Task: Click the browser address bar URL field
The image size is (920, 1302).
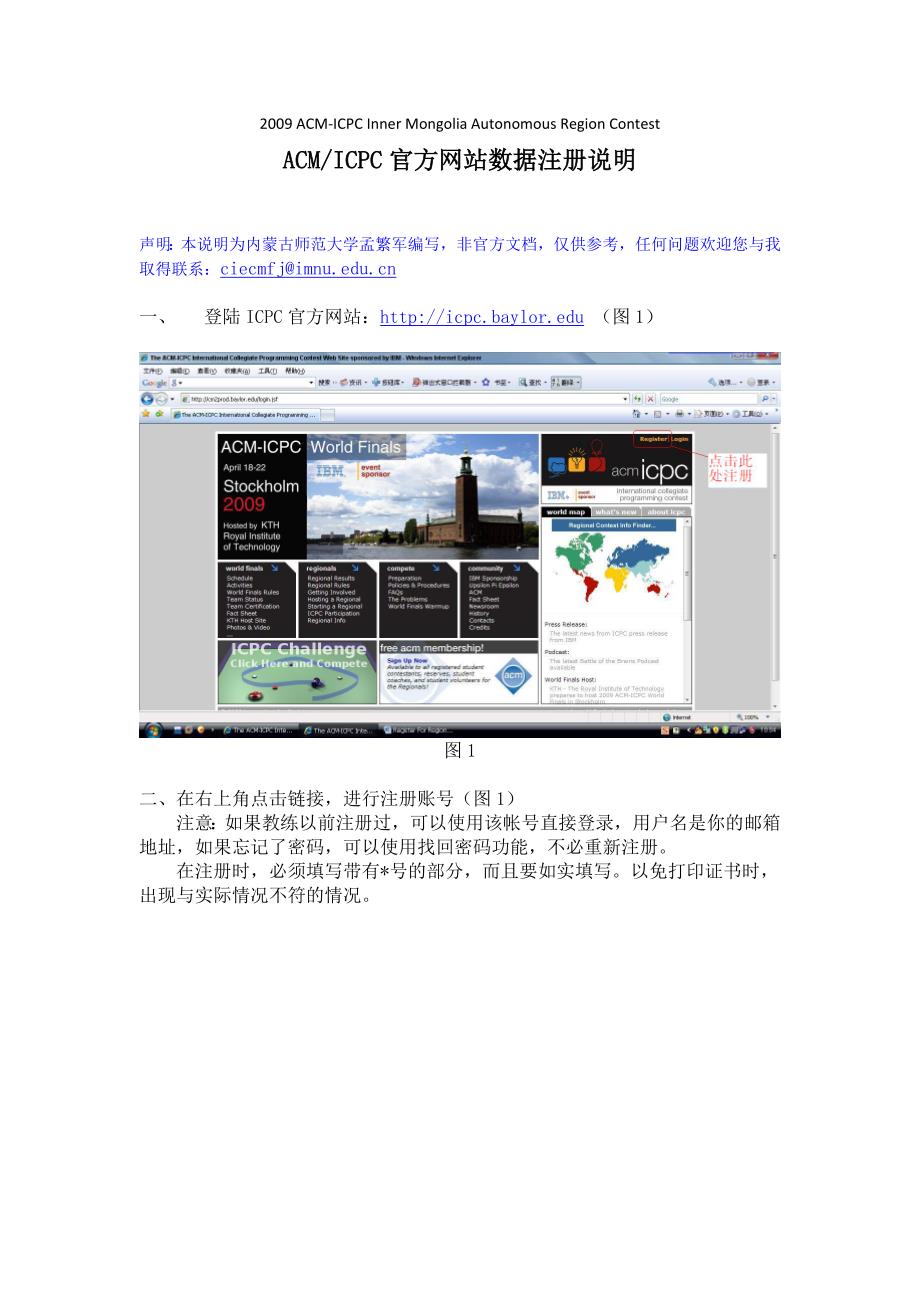Action: coord(400,399)
